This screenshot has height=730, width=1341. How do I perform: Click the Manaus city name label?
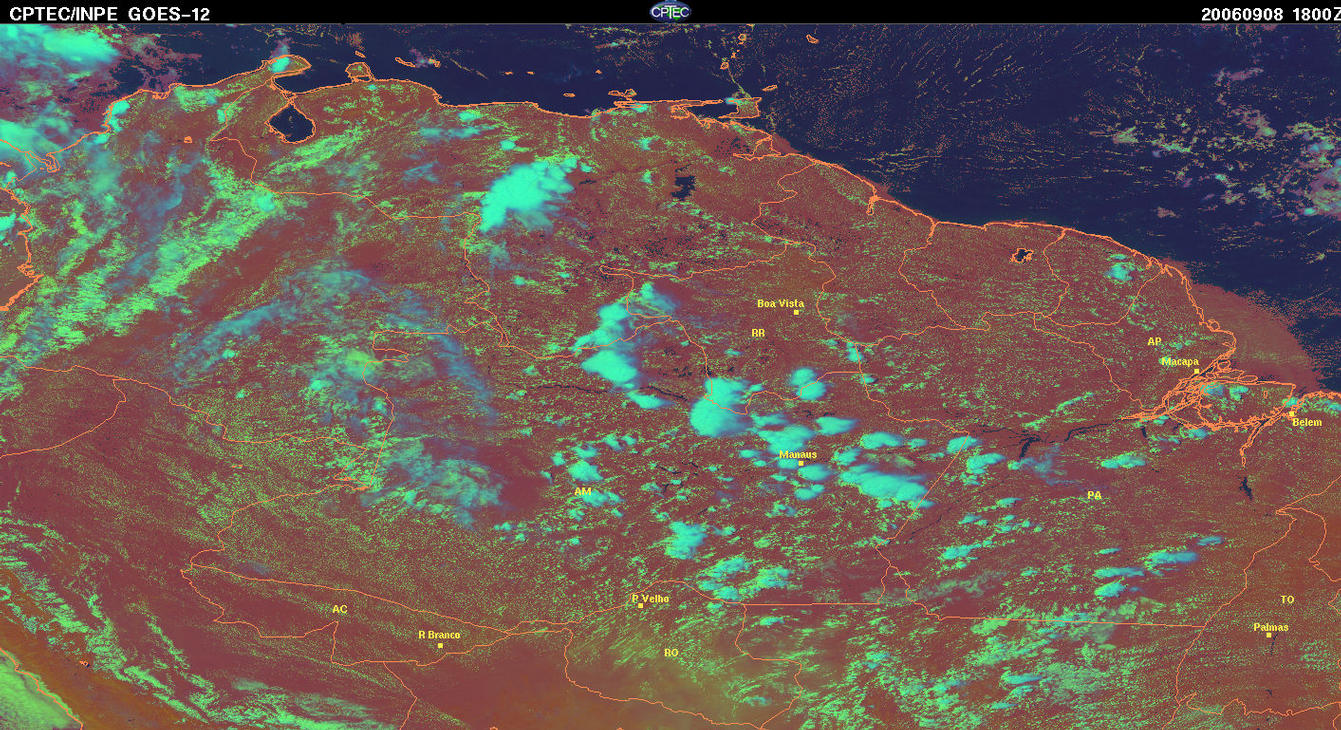click(x=798, y=454)
